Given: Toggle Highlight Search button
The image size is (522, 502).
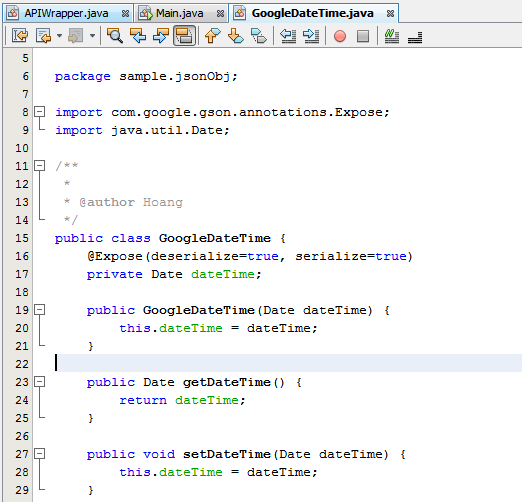Looking at the screenshot, I should tap(184, 36).
